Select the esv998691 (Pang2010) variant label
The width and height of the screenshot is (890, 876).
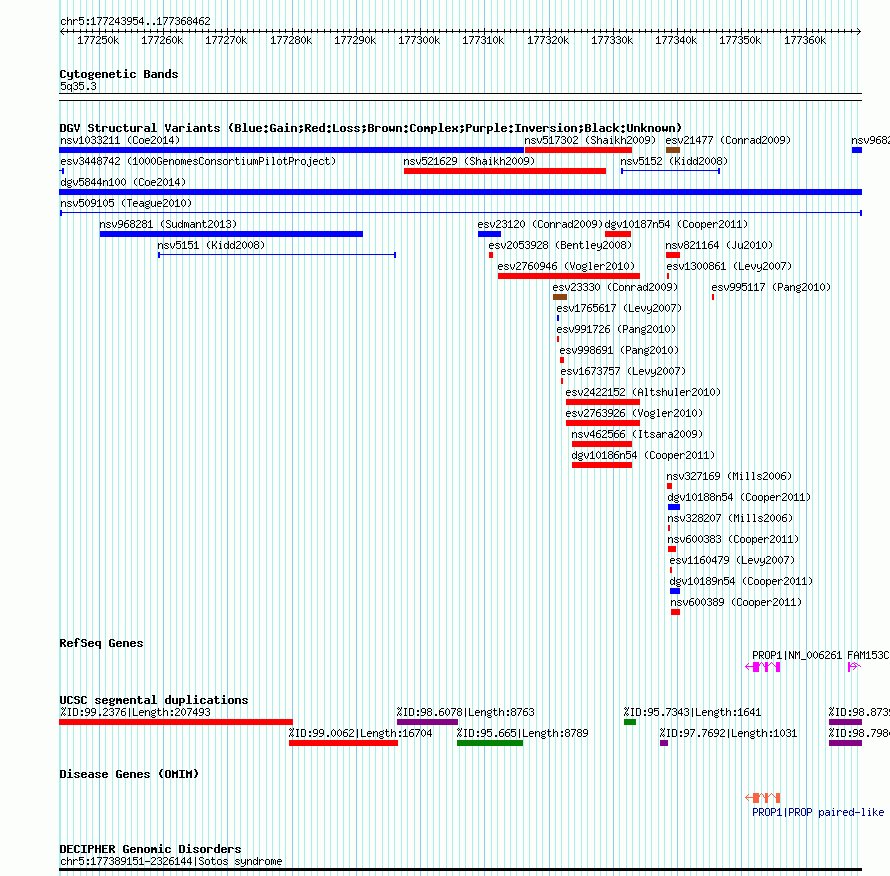click(x=619, y=350)
